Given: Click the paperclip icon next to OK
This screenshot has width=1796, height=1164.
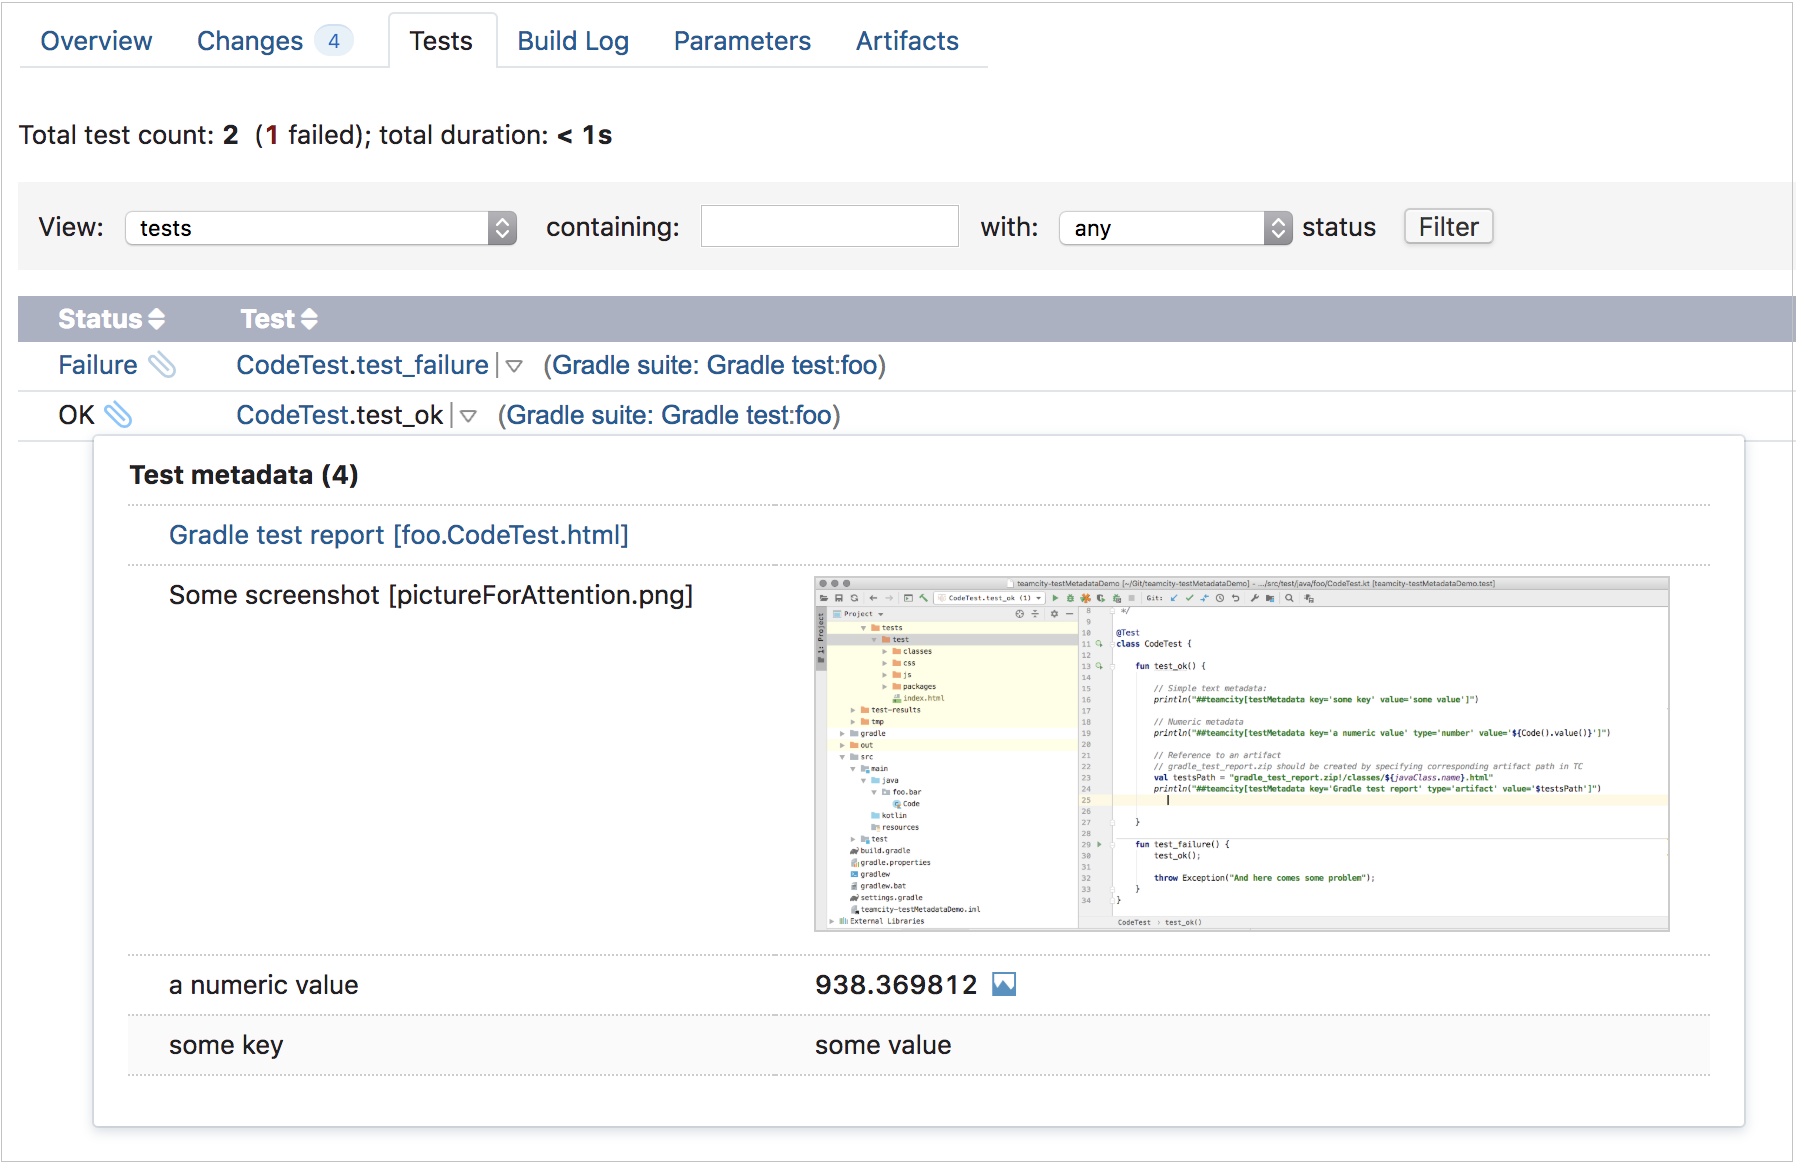Looking at the screenshot, I should click(118, 415).
